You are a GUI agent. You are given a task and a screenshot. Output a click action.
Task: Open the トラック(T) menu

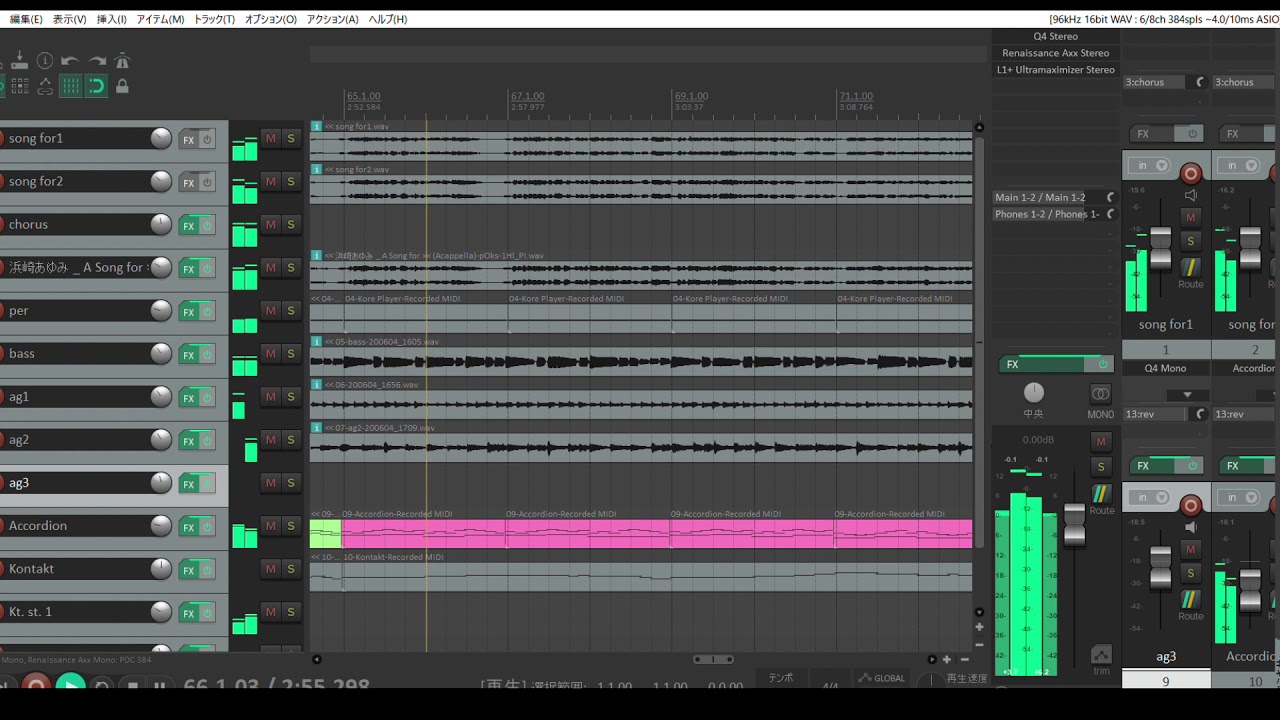214,19
